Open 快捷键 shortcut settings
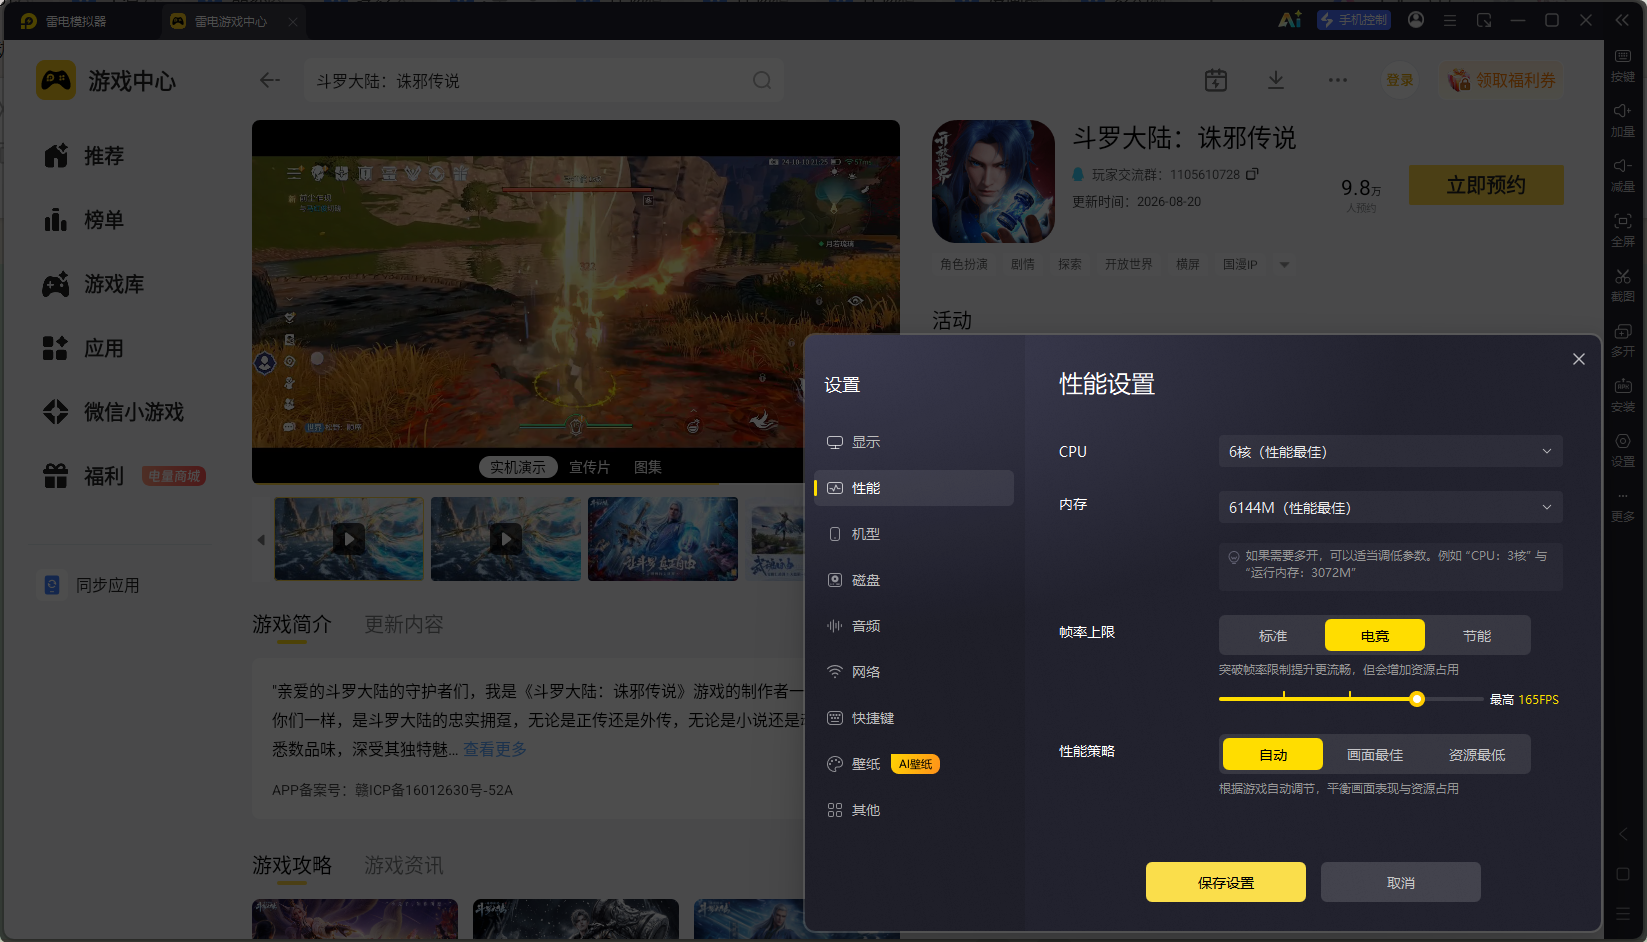Viewport: 1647px width, 942px height. coord(914,718)
